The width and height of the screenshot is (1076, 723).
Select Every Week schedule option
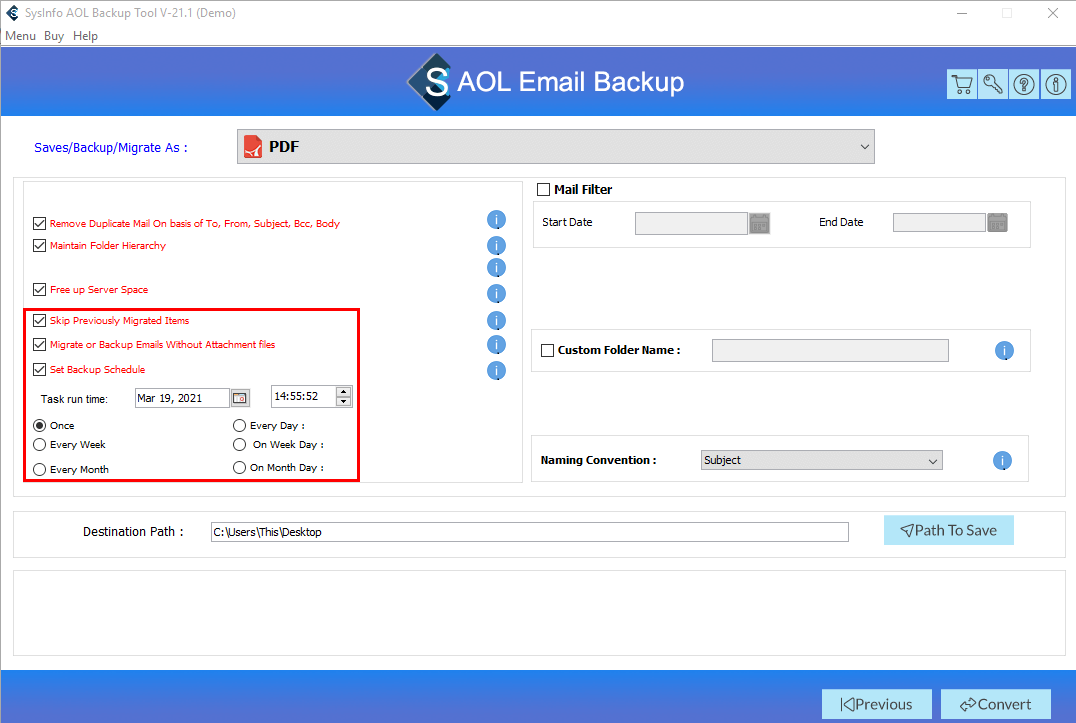coord(40,445)
